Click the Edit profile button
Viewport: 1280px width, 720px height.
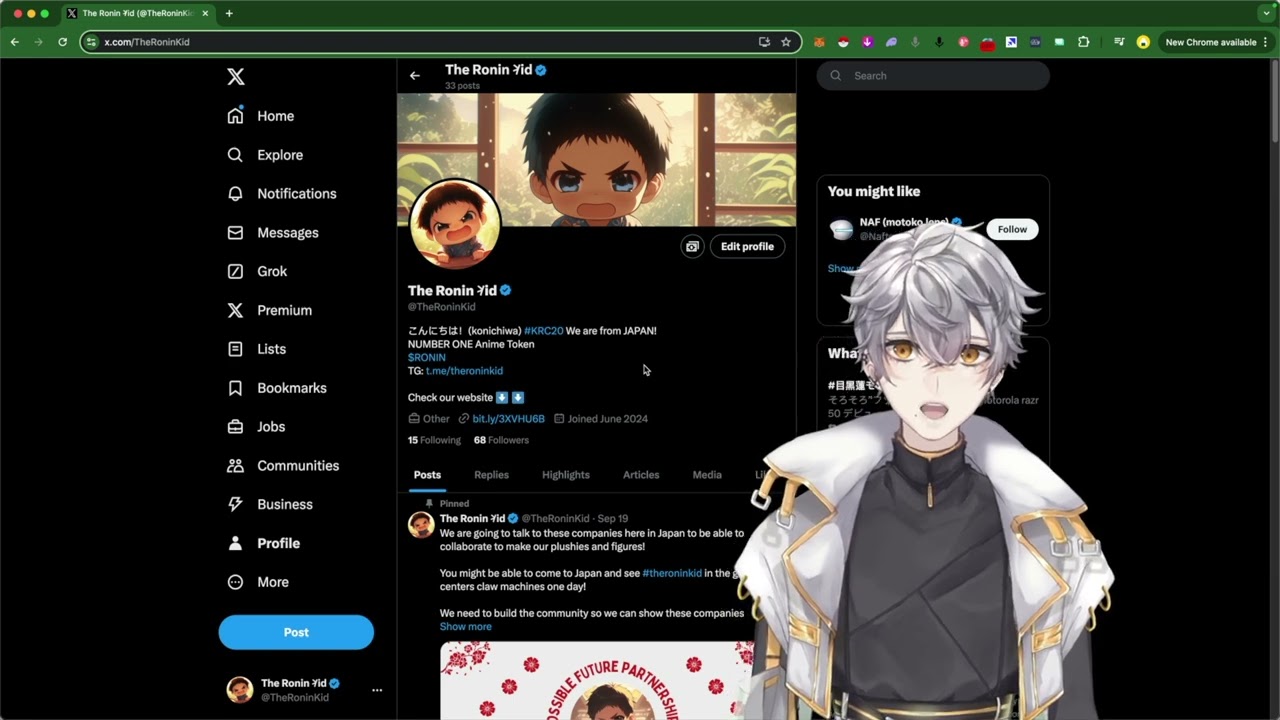point(747,246)
